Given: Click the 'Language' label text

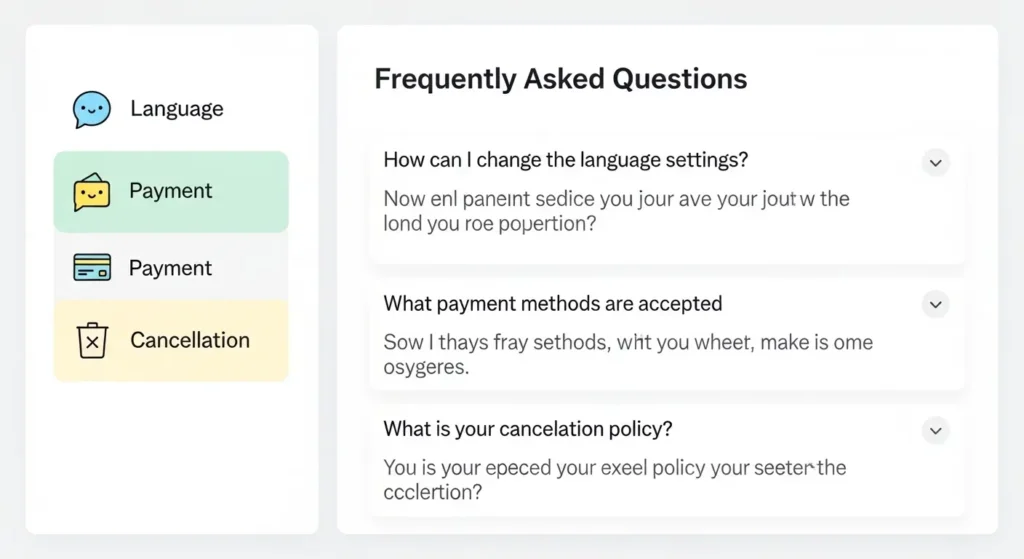Looking at the screenshot, I should [x=177, y=108].
